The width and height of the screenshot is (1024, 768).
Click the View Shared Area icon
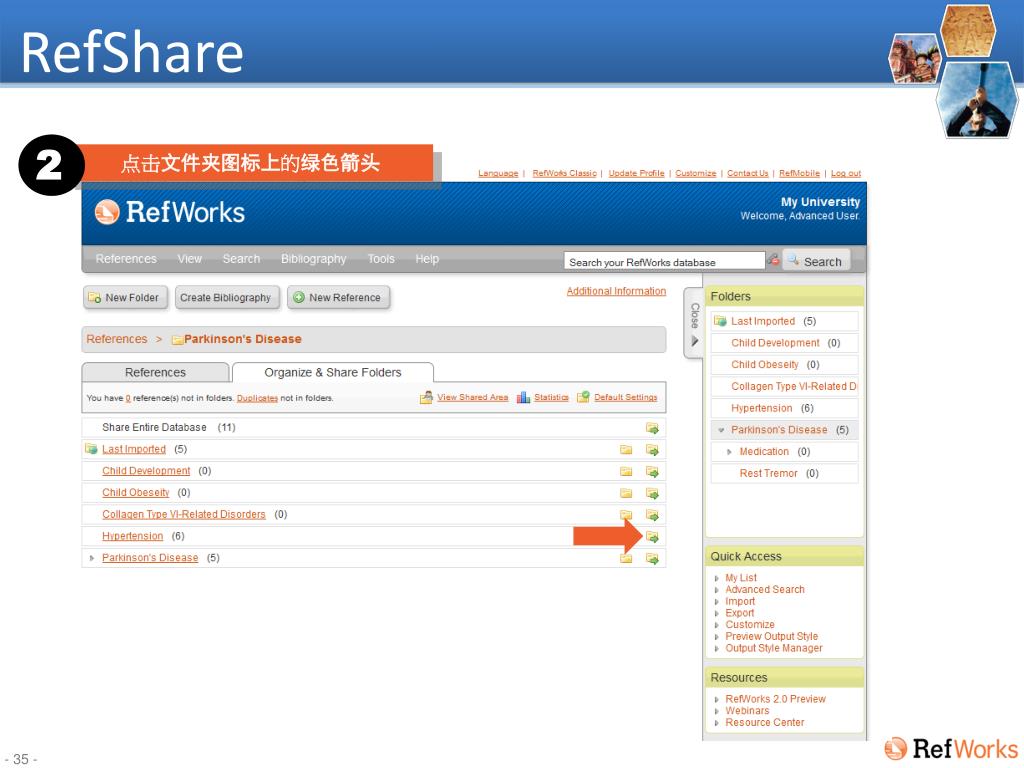coord(426,397)
